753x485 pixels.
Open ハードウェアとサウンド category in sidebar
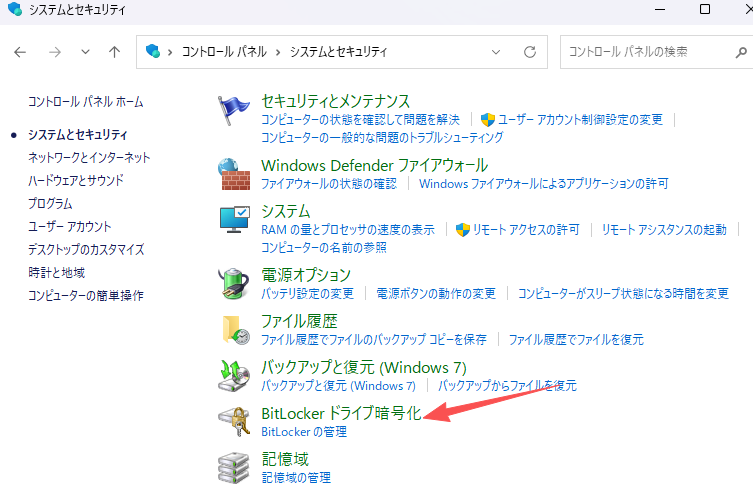(76, 181)
